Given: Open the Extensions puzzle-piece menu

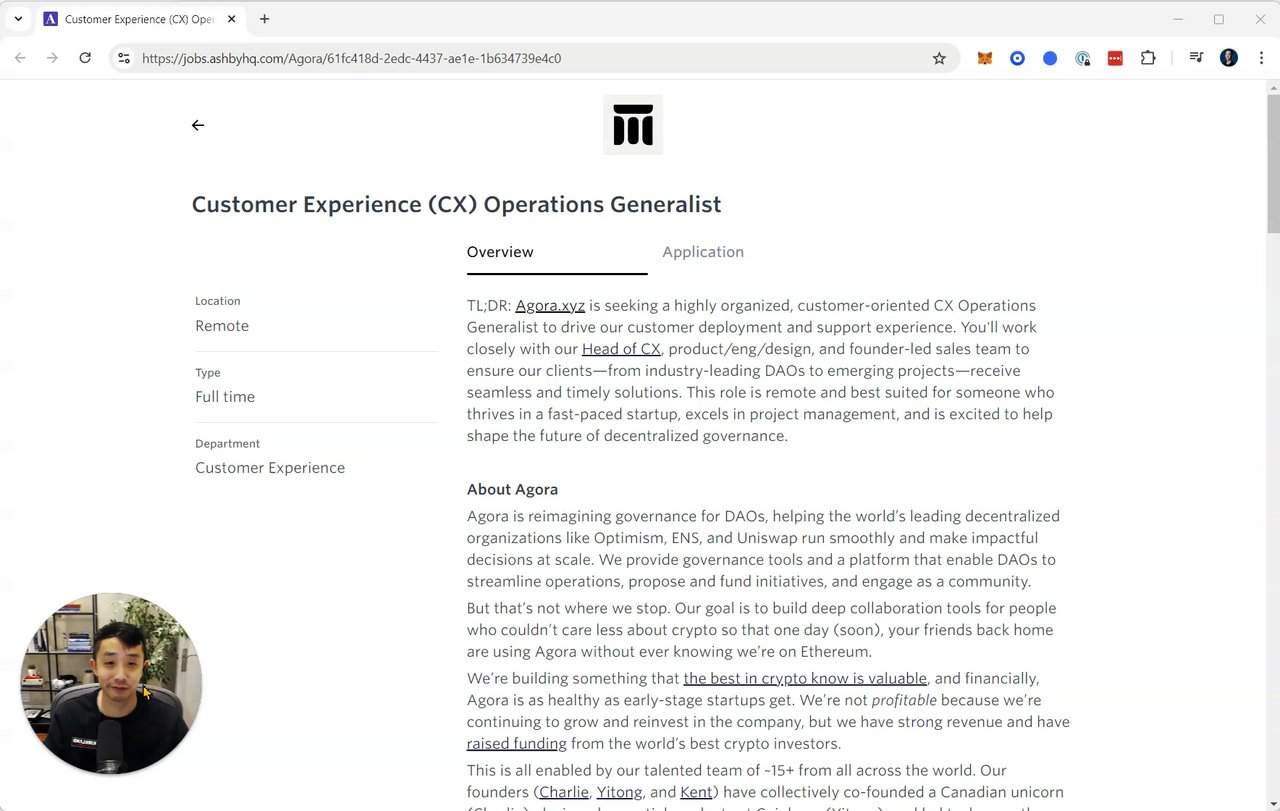Looking at the screenshot, I should click(x=1148, y=58).
